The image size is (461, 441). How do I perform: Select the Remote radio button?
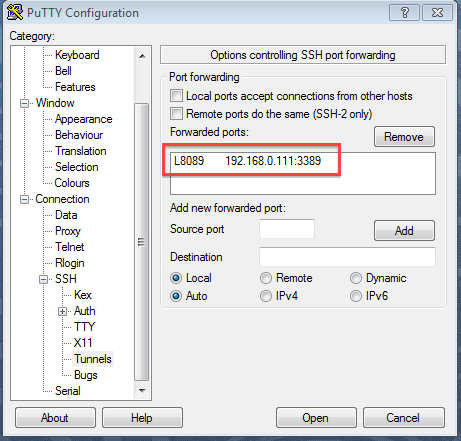266,278
